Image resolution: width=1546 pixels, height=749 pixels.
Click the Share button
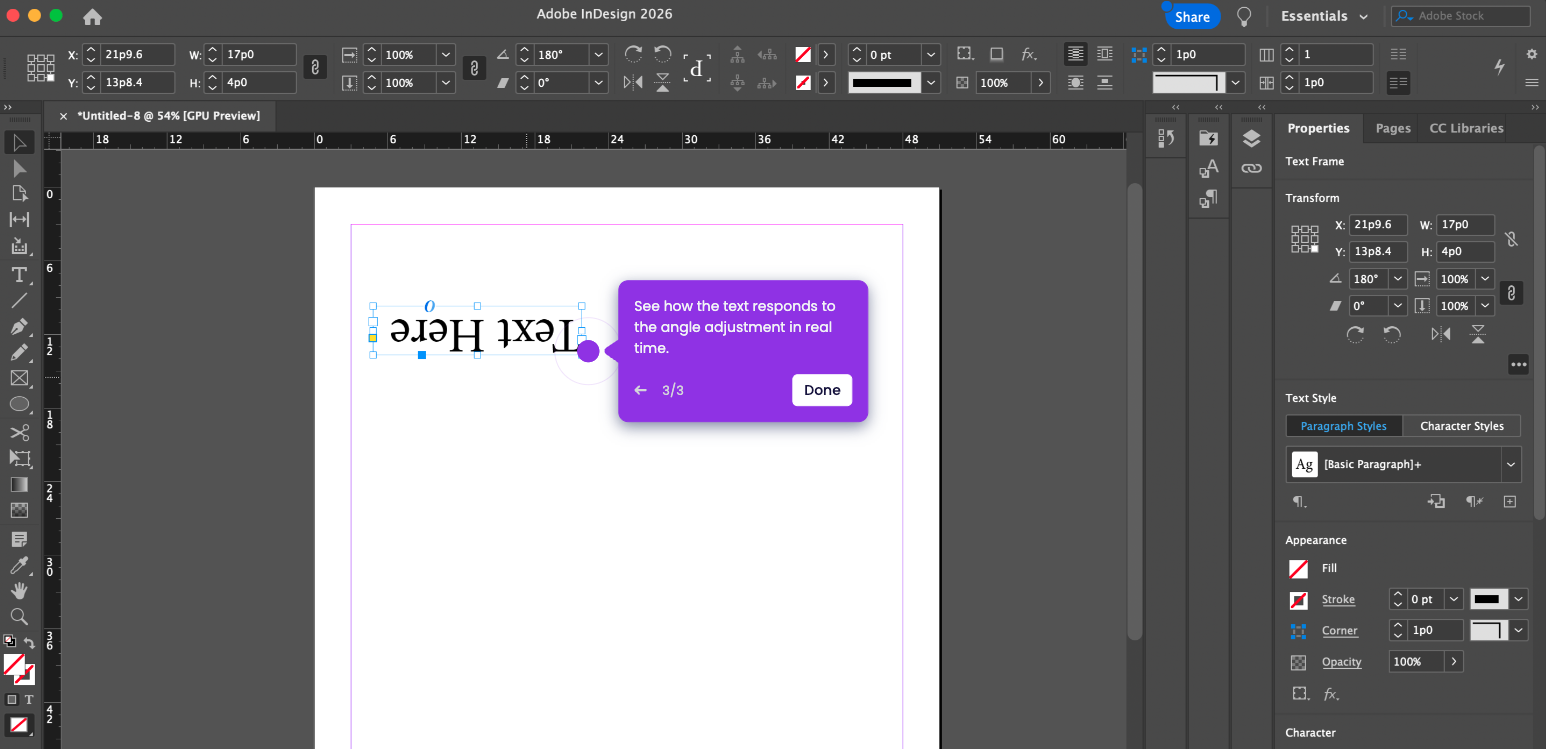pos(1192,17)
